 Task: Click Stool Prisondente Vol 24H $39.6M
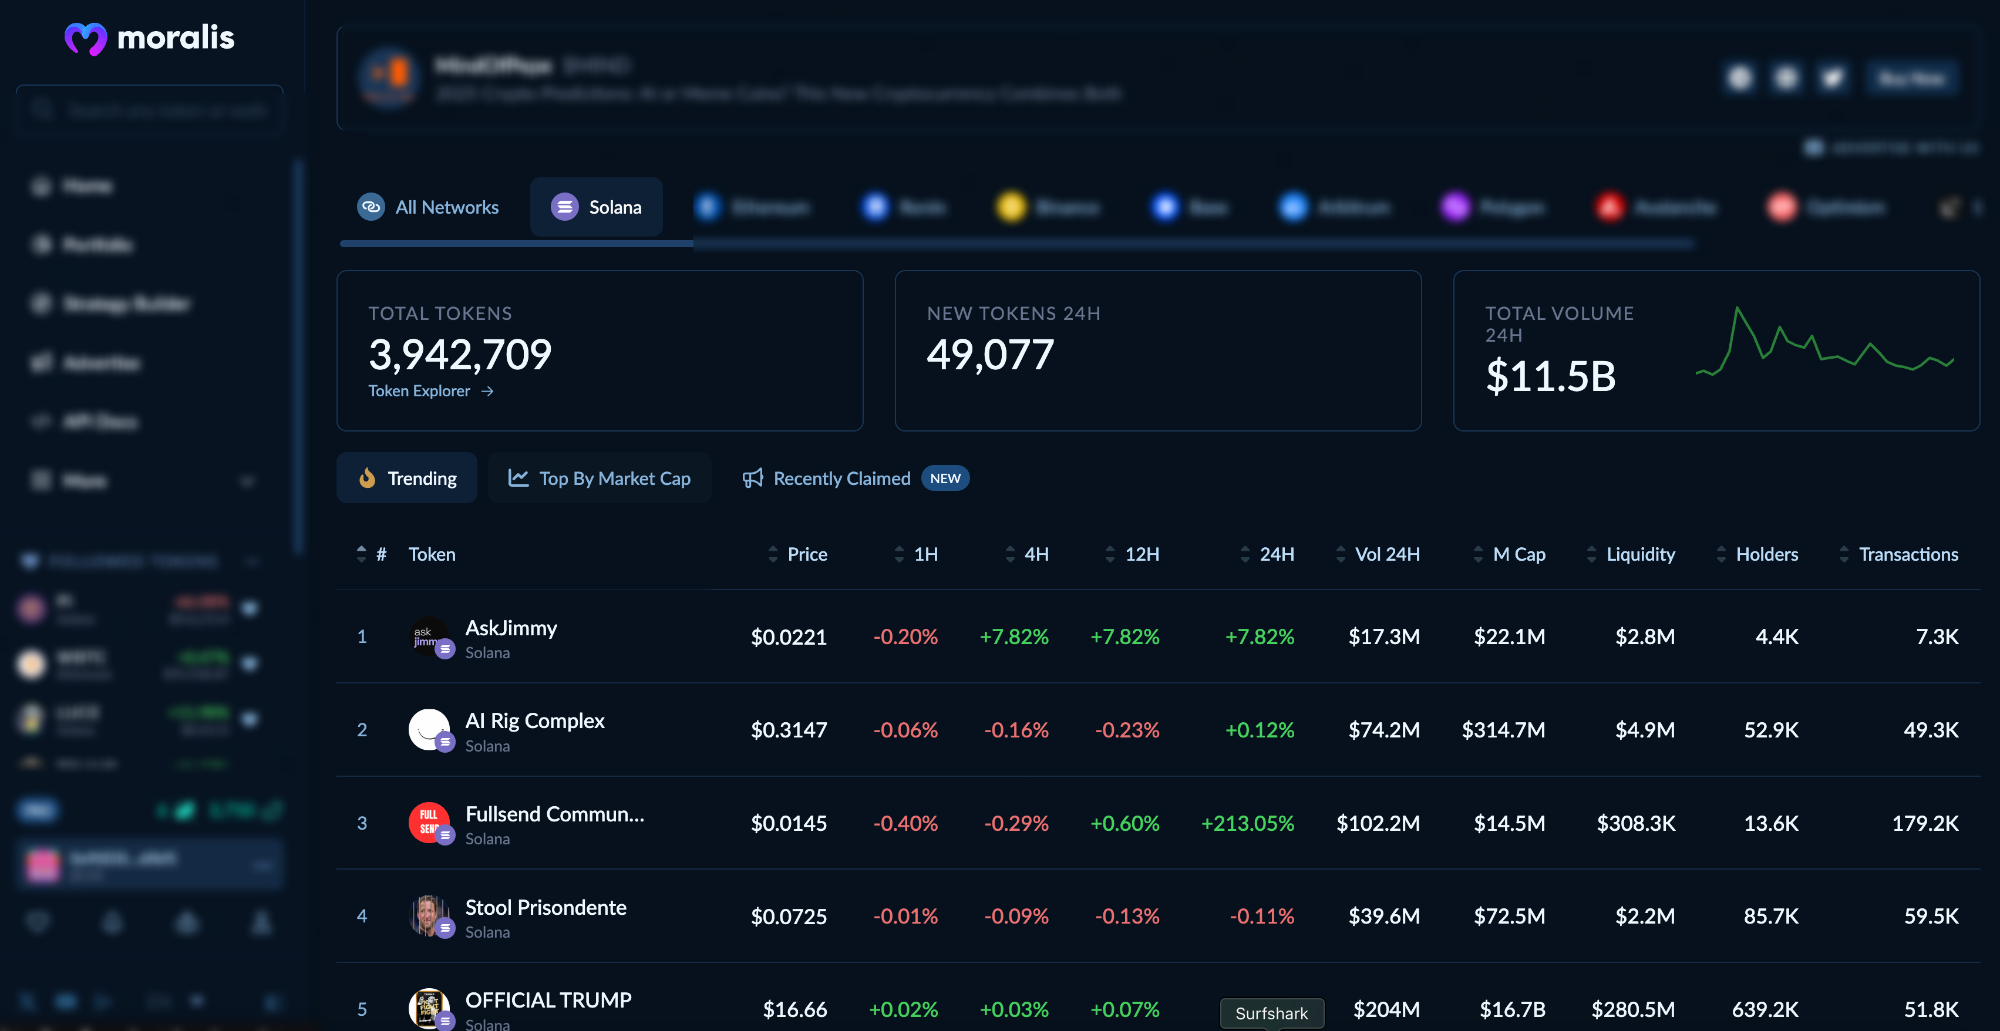tap(1384, 916)
